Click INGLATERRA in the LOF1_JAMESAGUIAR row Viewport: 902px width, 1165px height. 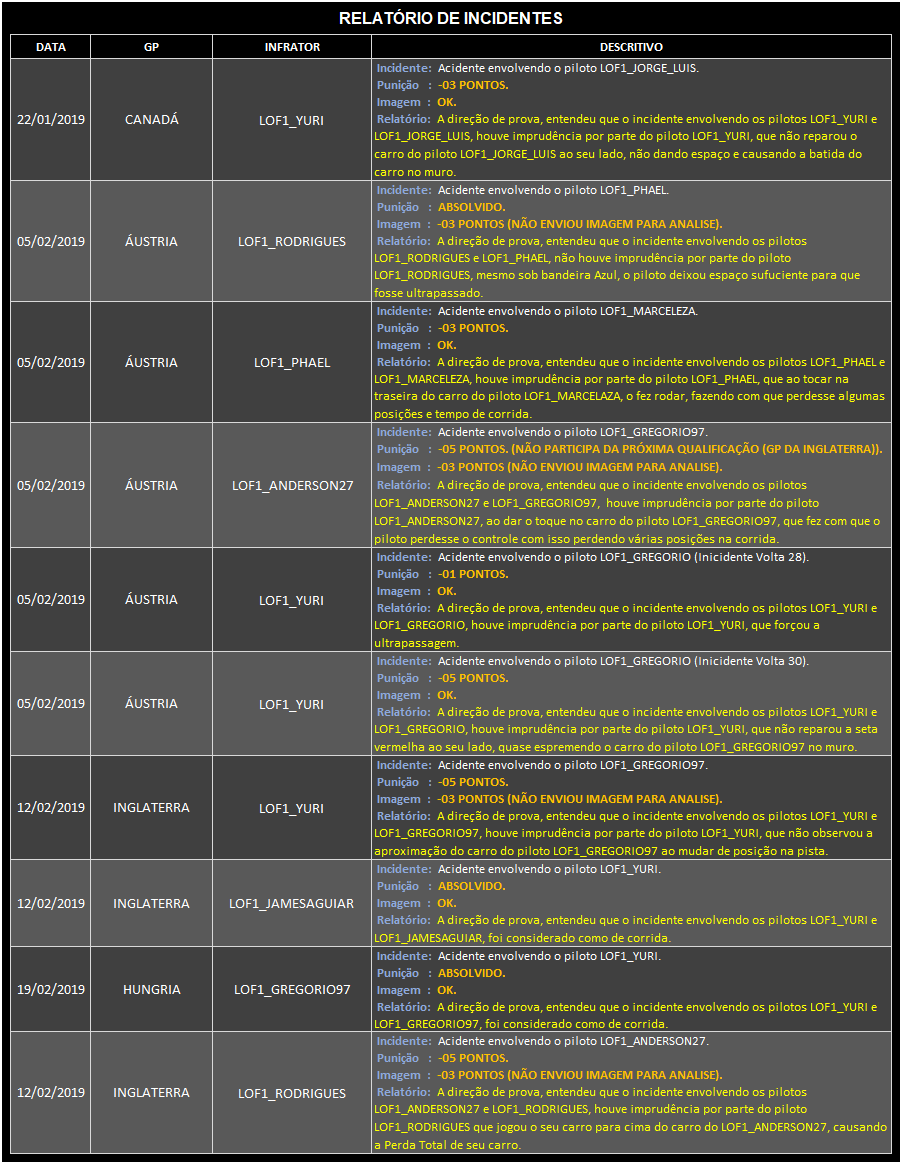152,903
